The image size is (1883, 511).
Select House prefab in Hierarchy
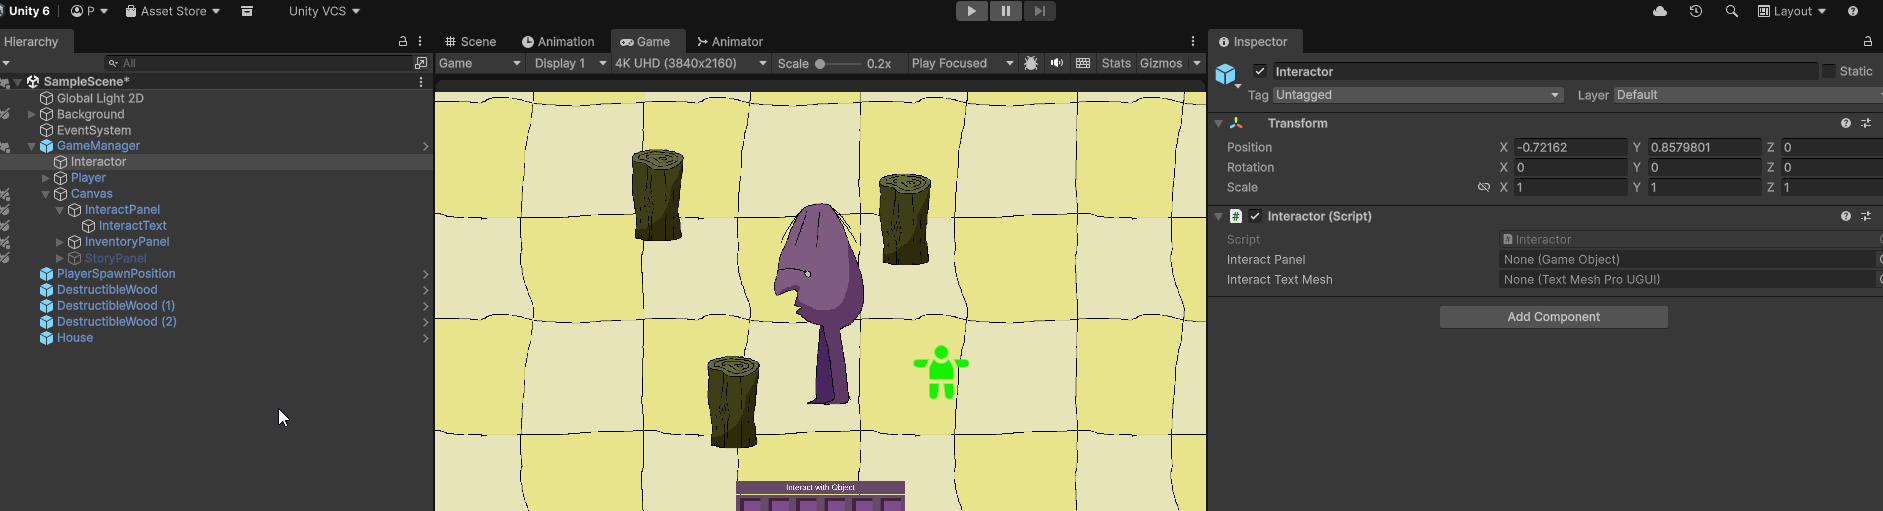75,338
